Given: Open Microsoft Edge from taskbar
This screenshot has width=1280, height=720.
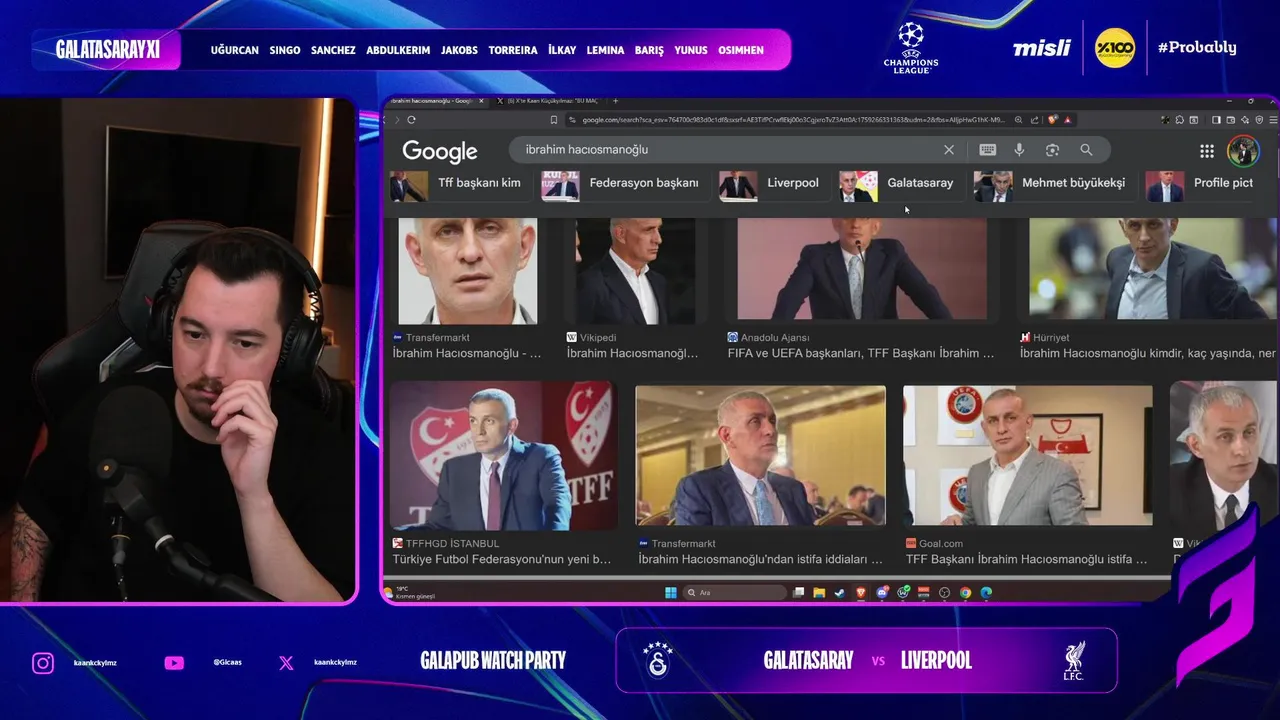Looking at the screenshot, I should click(x=986, y=592).
